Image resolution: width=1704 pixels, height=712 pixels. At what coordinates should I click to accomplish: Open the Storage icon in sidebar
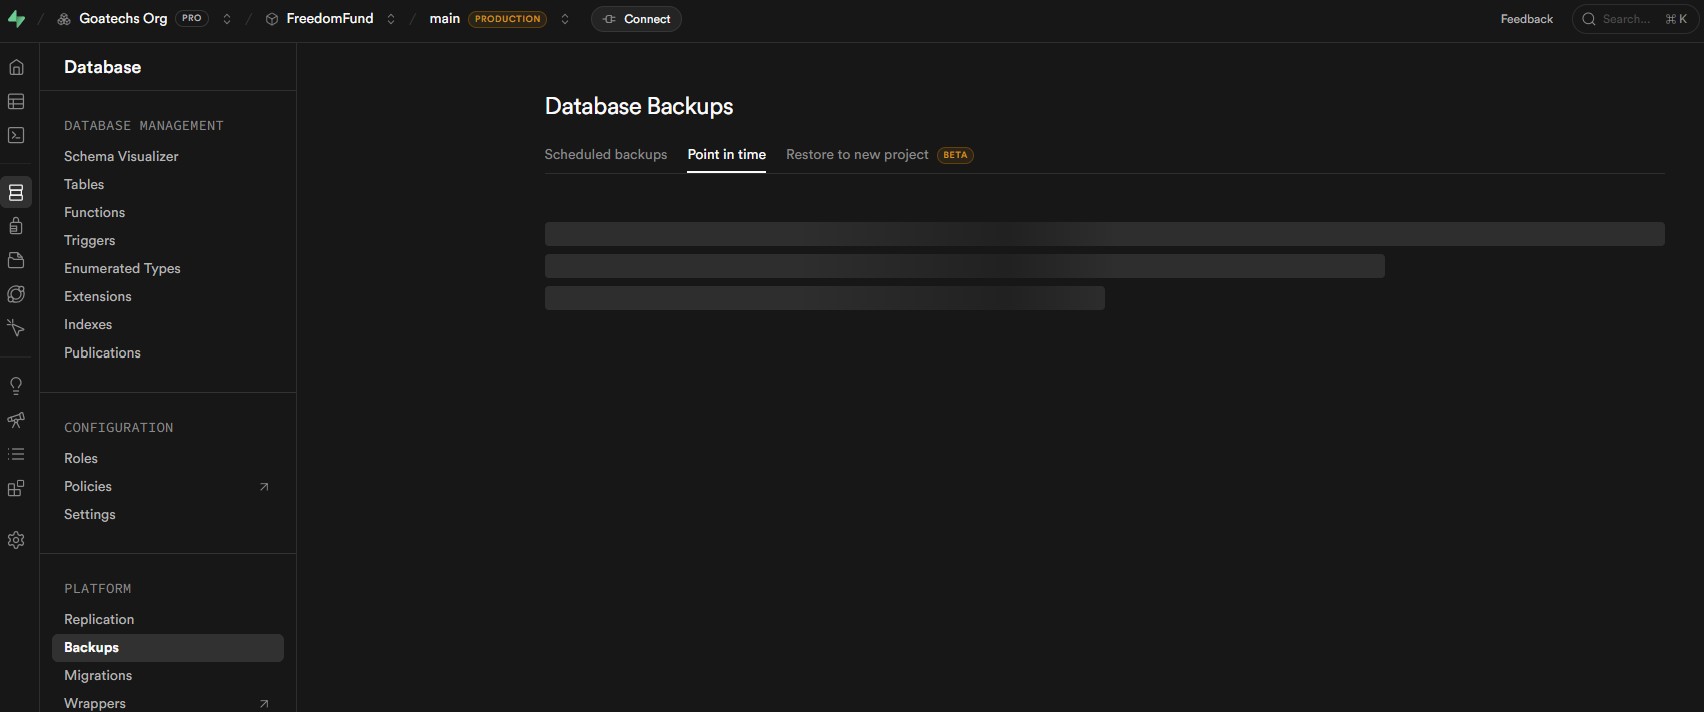click(x=16, y=260)
